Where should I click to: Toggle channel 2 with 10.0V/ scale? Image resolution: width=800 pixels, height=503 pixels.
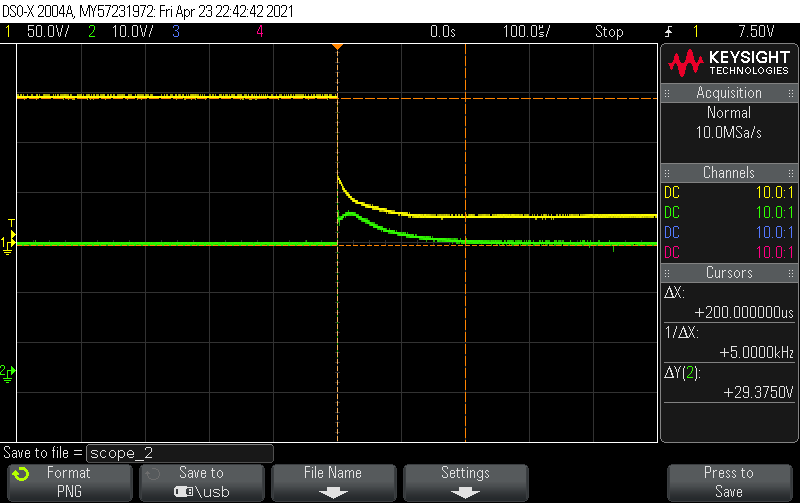click(x=120, y=32)
